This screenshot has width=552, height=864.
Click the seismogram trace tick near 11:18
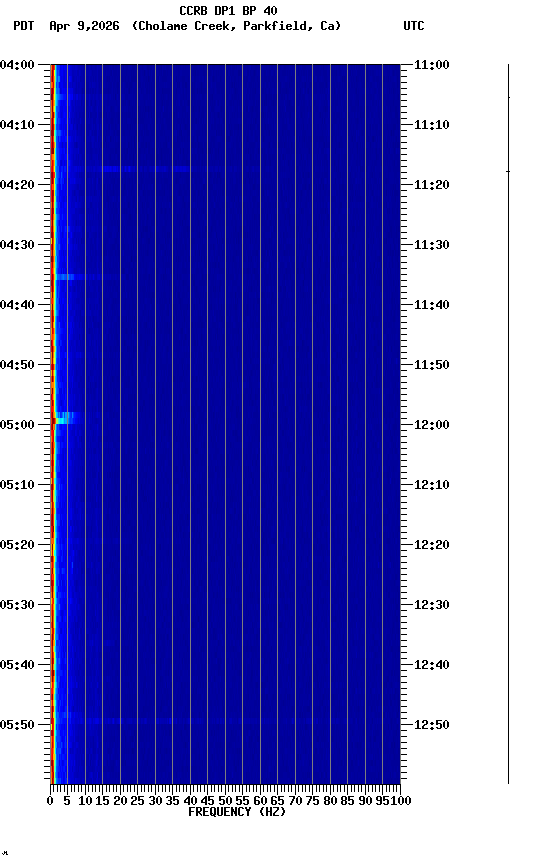pos(508,172)
